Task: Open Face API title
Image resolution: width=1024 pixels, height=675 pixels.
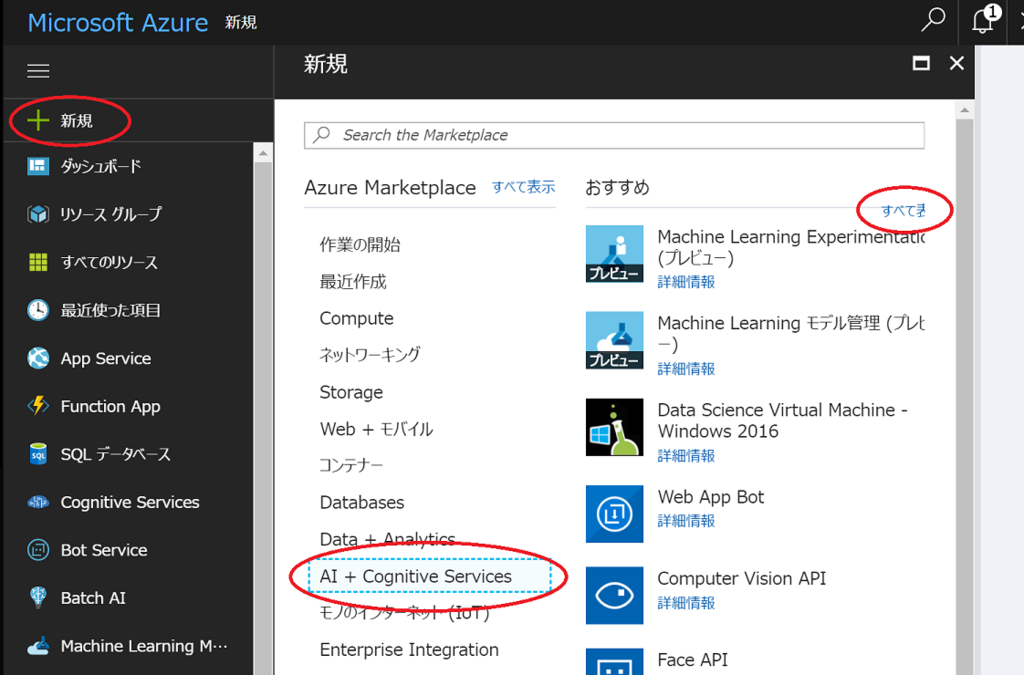Action: click(692, 660)
